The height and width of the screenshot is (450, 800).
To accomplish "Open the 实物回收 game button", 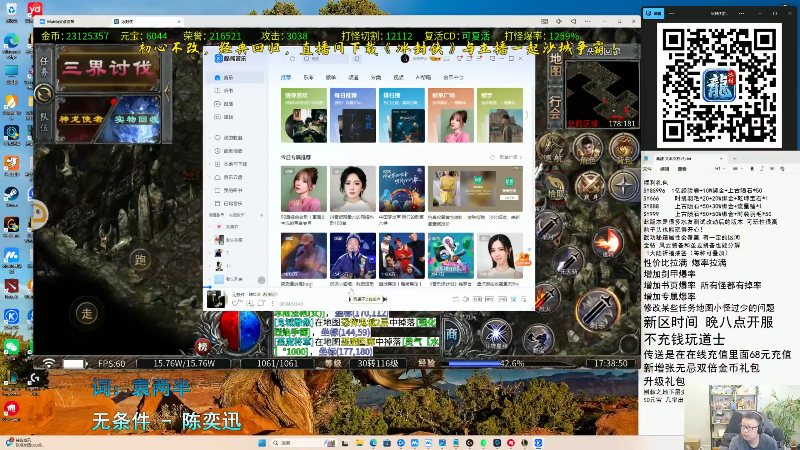I will click(136, 119).
